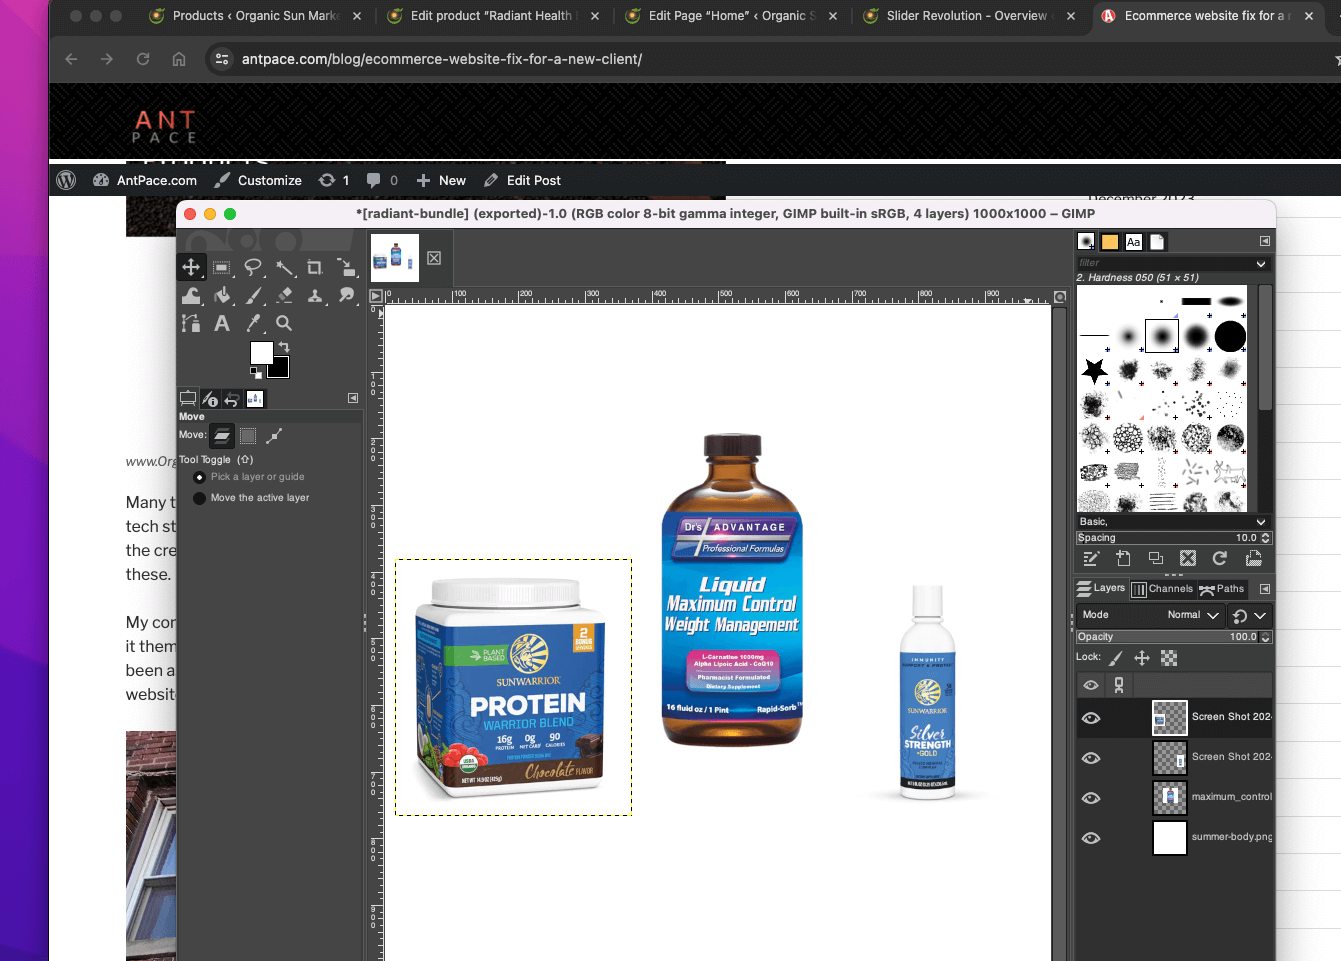Open the Undo History tab

tap(232, 399)
